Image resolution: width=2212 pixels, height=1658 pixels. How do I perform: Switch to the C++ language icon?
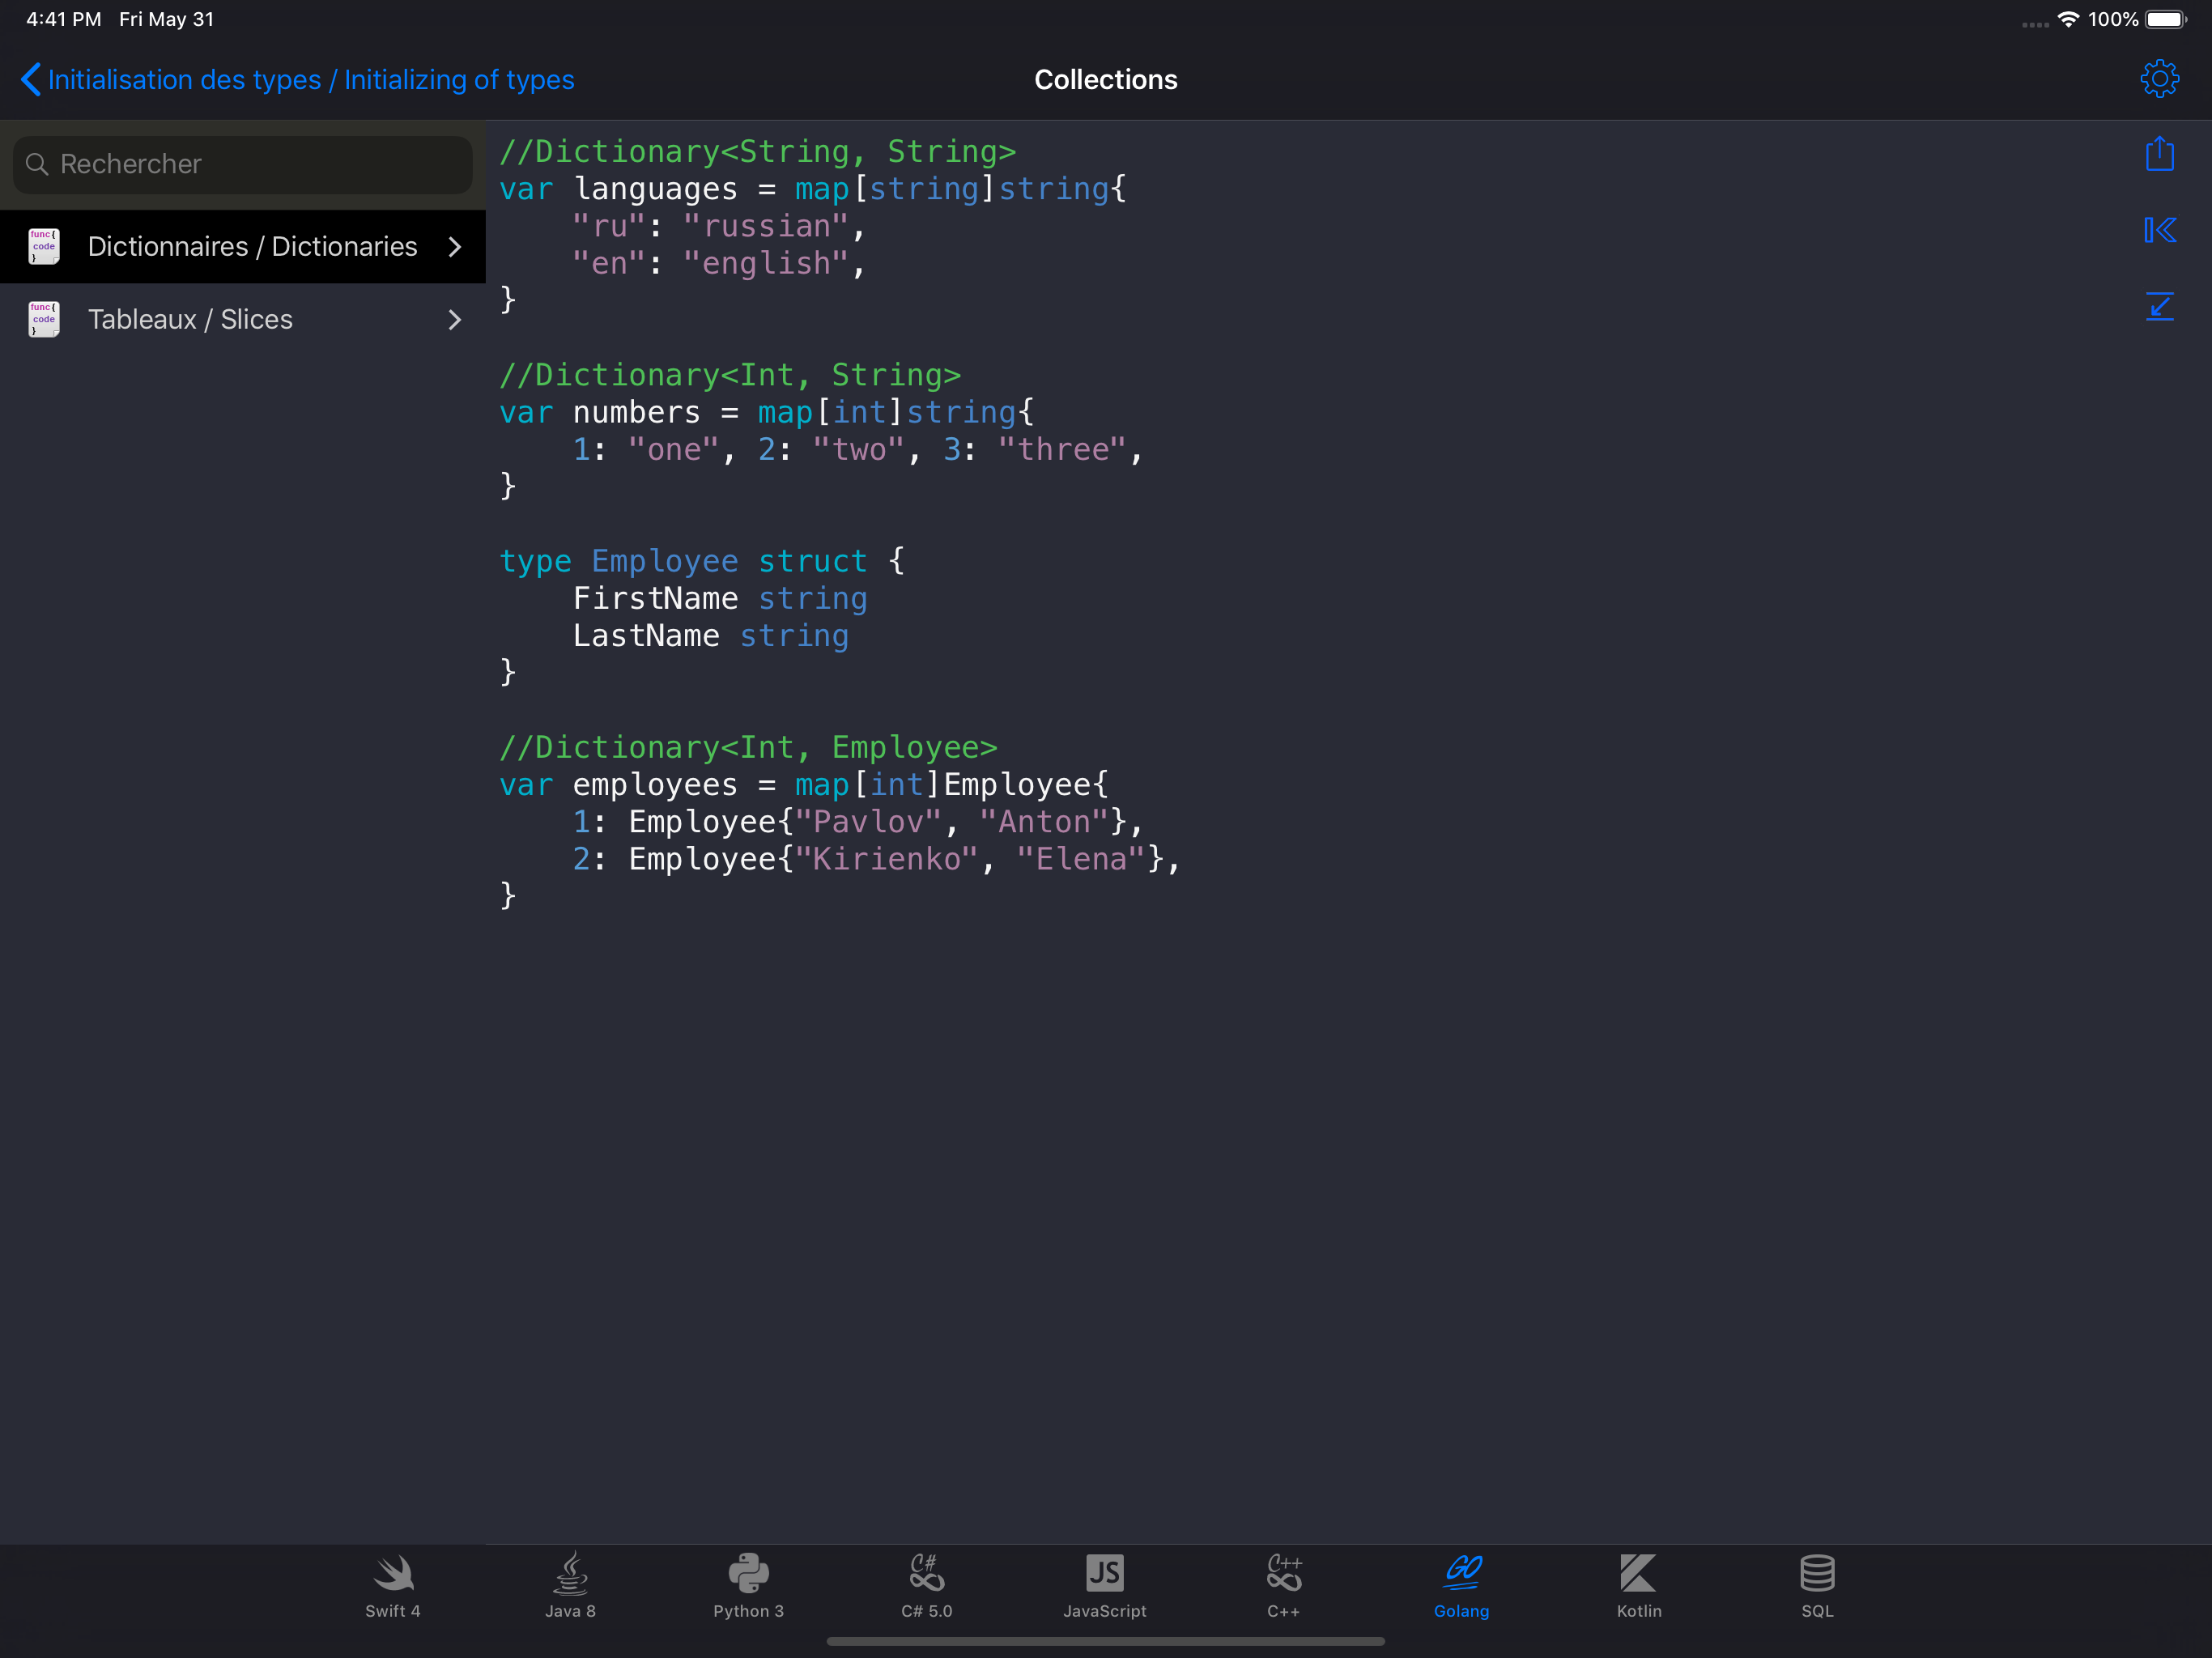coord(1283,1585)
